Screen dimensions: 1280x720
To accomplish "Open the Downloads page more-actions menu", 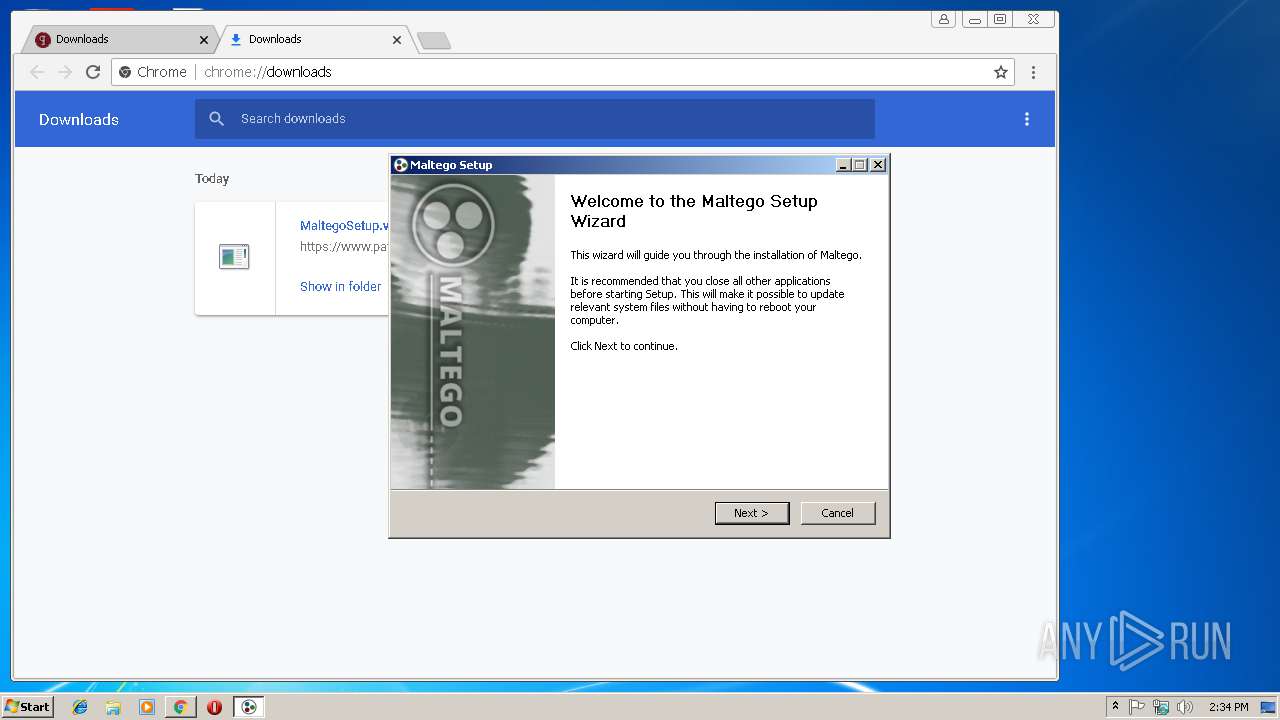I will pyautogui.click(x=1026, y=119).
